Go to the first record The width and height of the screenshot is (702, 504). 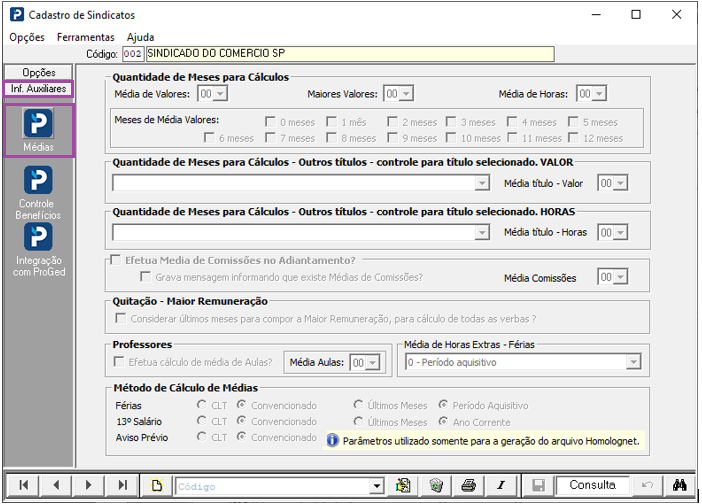click(x=23, y=485)
